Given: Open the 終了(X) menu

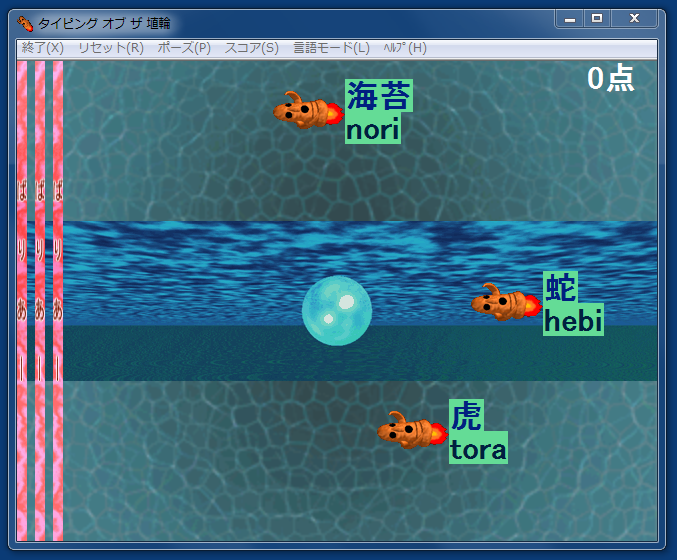Looking at the screenshot, I should tap(42, 47).
